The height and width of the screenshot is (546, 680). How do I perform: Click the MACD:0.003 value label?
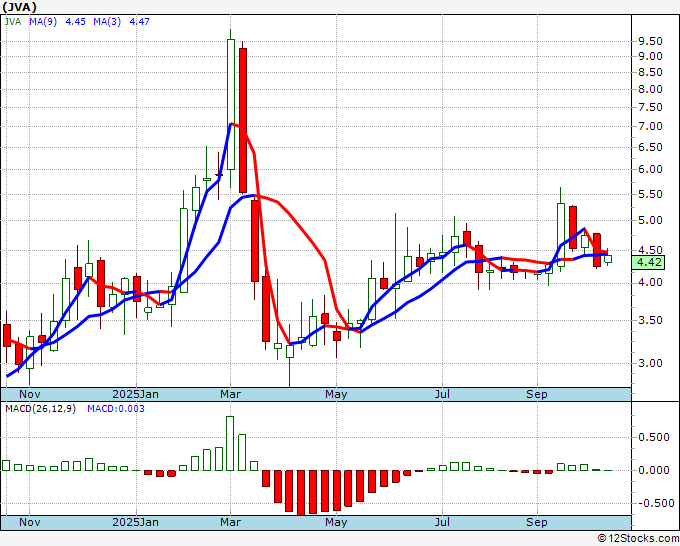pos(116,409)
